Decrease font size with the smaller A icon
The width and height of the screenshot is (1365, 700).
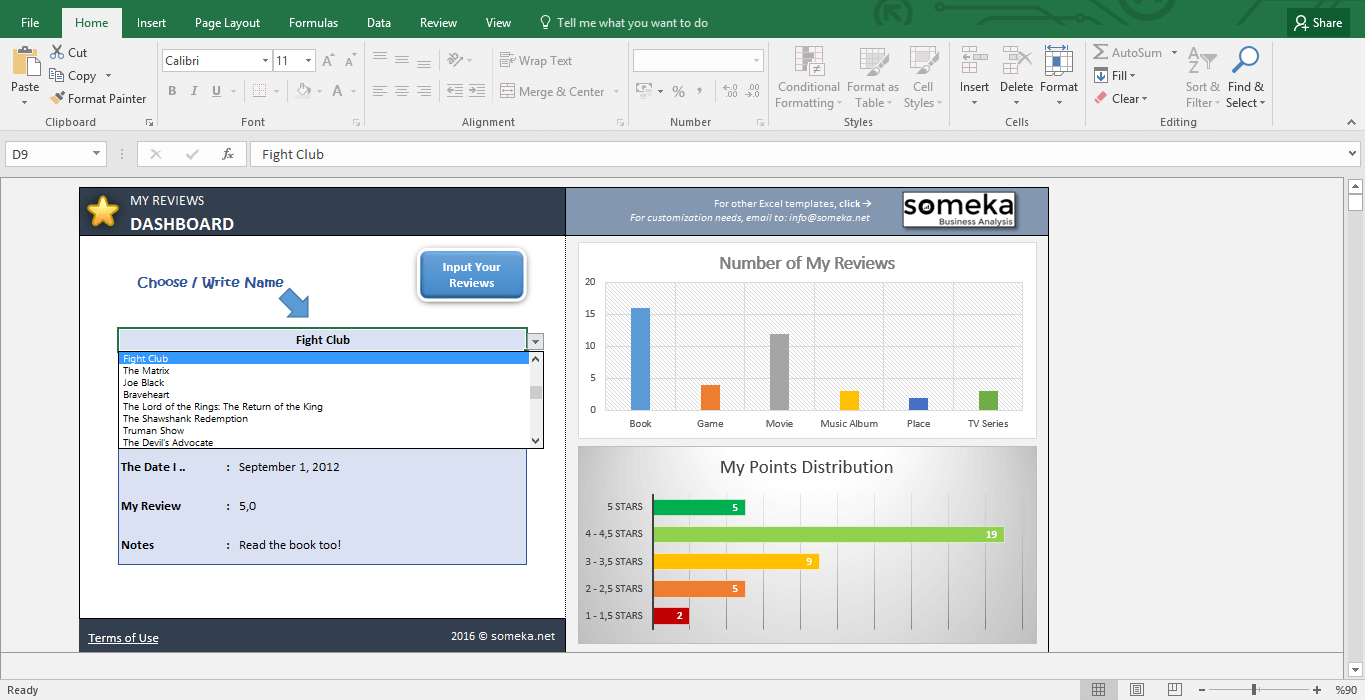pyautogui.click(x=351, y=61)
